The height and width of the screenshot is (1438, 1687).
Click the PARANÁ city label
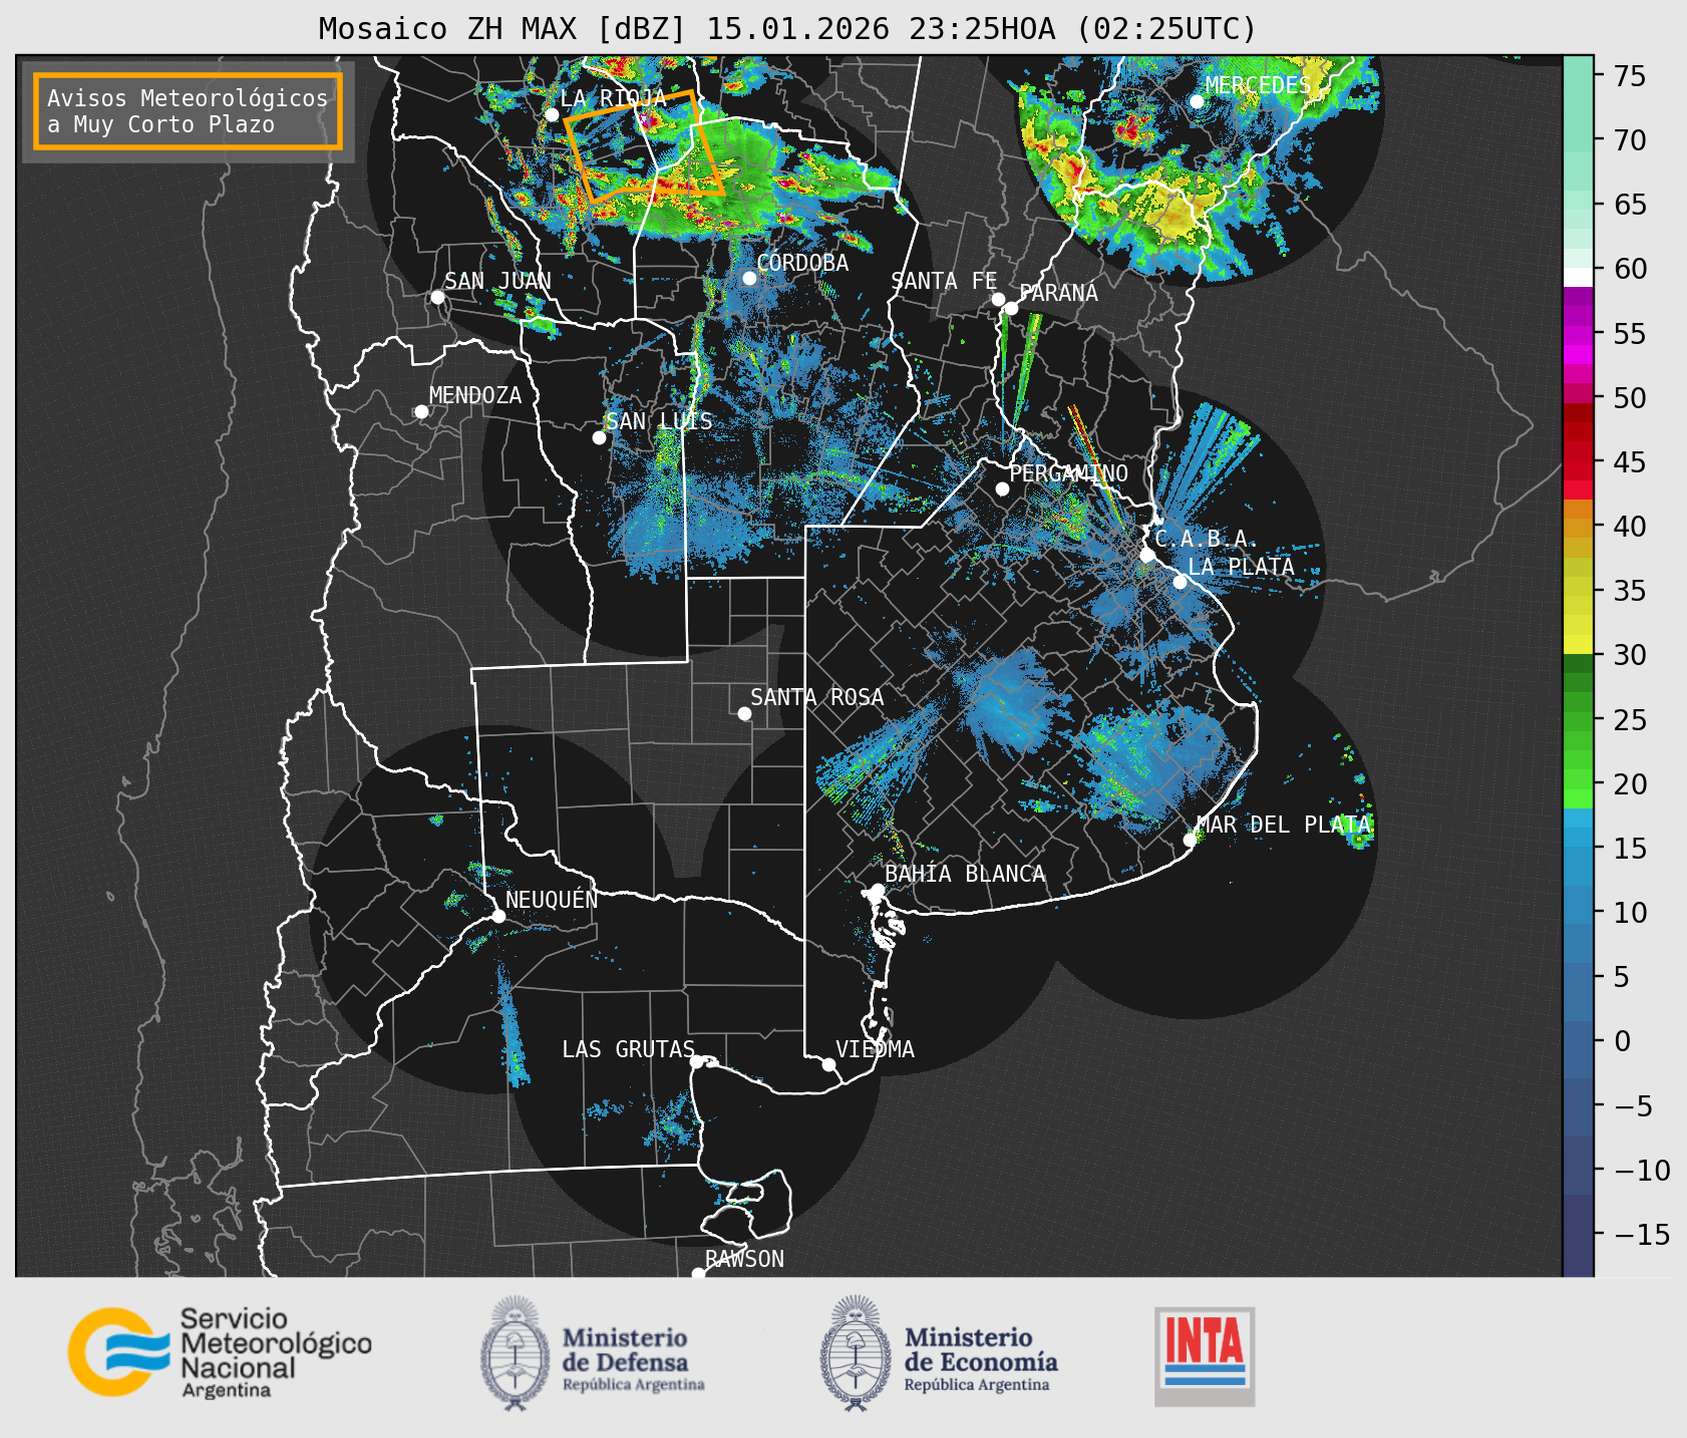coord(1058,293)
